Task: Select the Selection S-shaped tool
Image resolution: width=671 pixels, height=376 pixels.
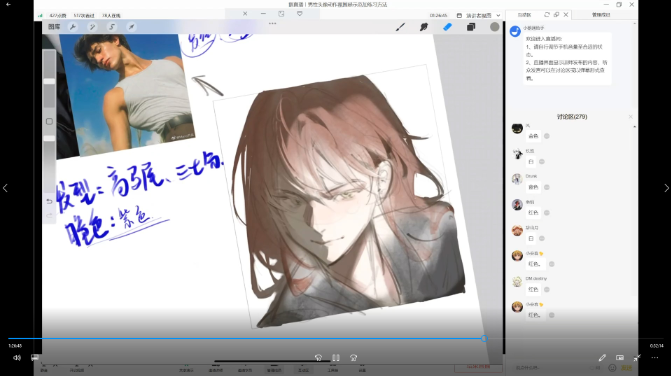Action: coord(112,27)
